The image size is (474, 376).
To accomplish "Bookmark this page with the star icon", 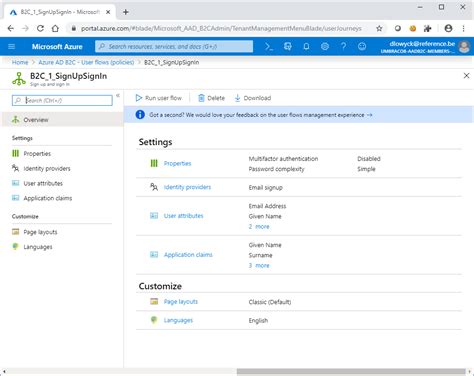I will click(379, 28).
